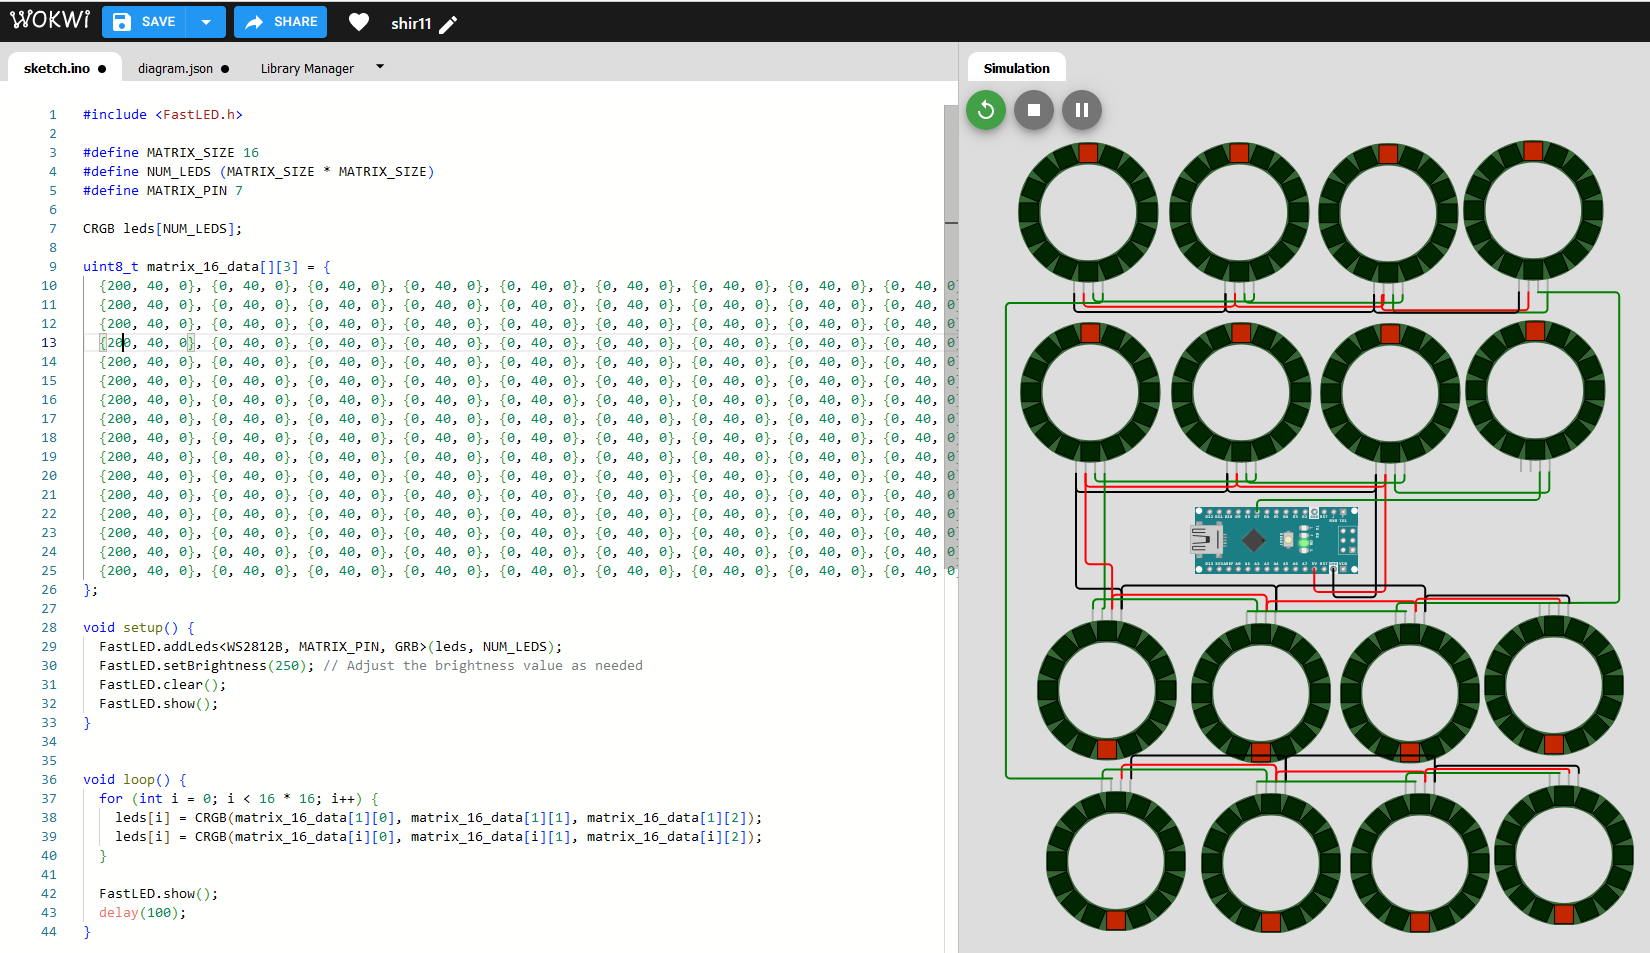This screenshot has width=1650, height=953.
Task: Click the Wokwi logo
Action: [50, 21]
